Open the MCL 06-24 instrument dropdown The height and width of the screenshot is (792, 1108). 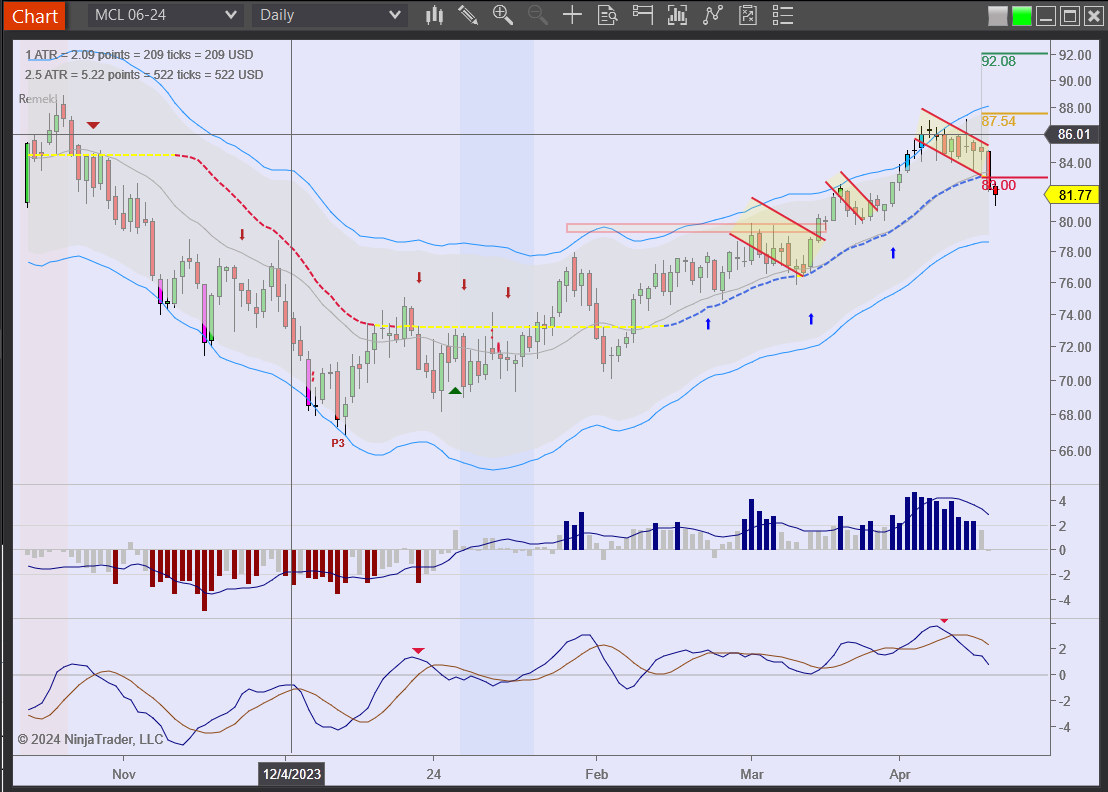point(165,15)
